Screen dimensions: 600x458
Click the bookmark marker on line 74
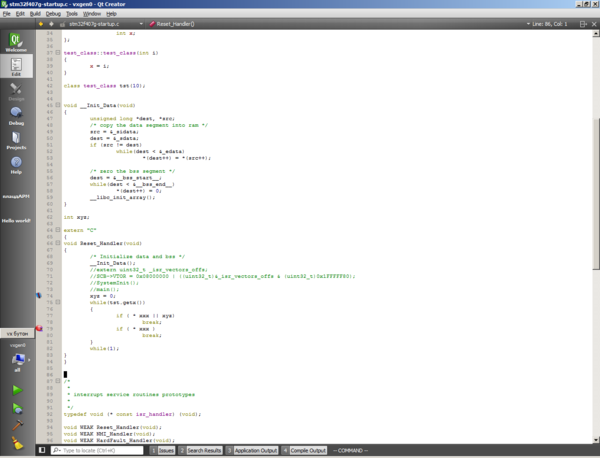pos(39,295)
